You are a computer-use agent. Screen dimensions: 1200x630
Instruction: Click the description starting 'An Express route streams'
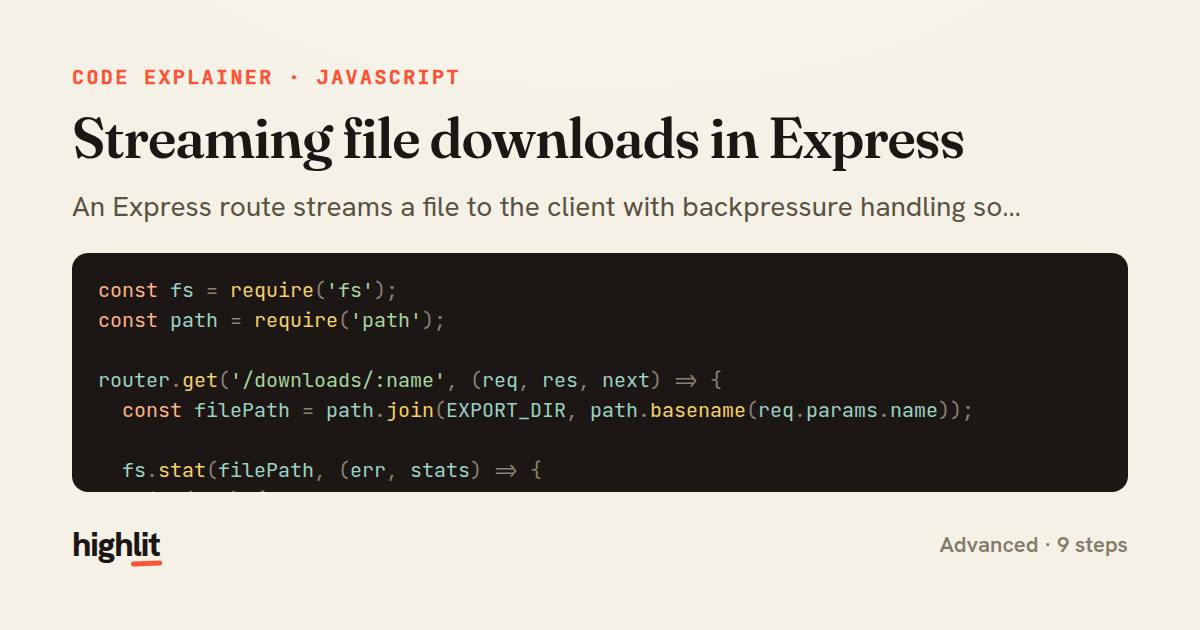point(546,208)
